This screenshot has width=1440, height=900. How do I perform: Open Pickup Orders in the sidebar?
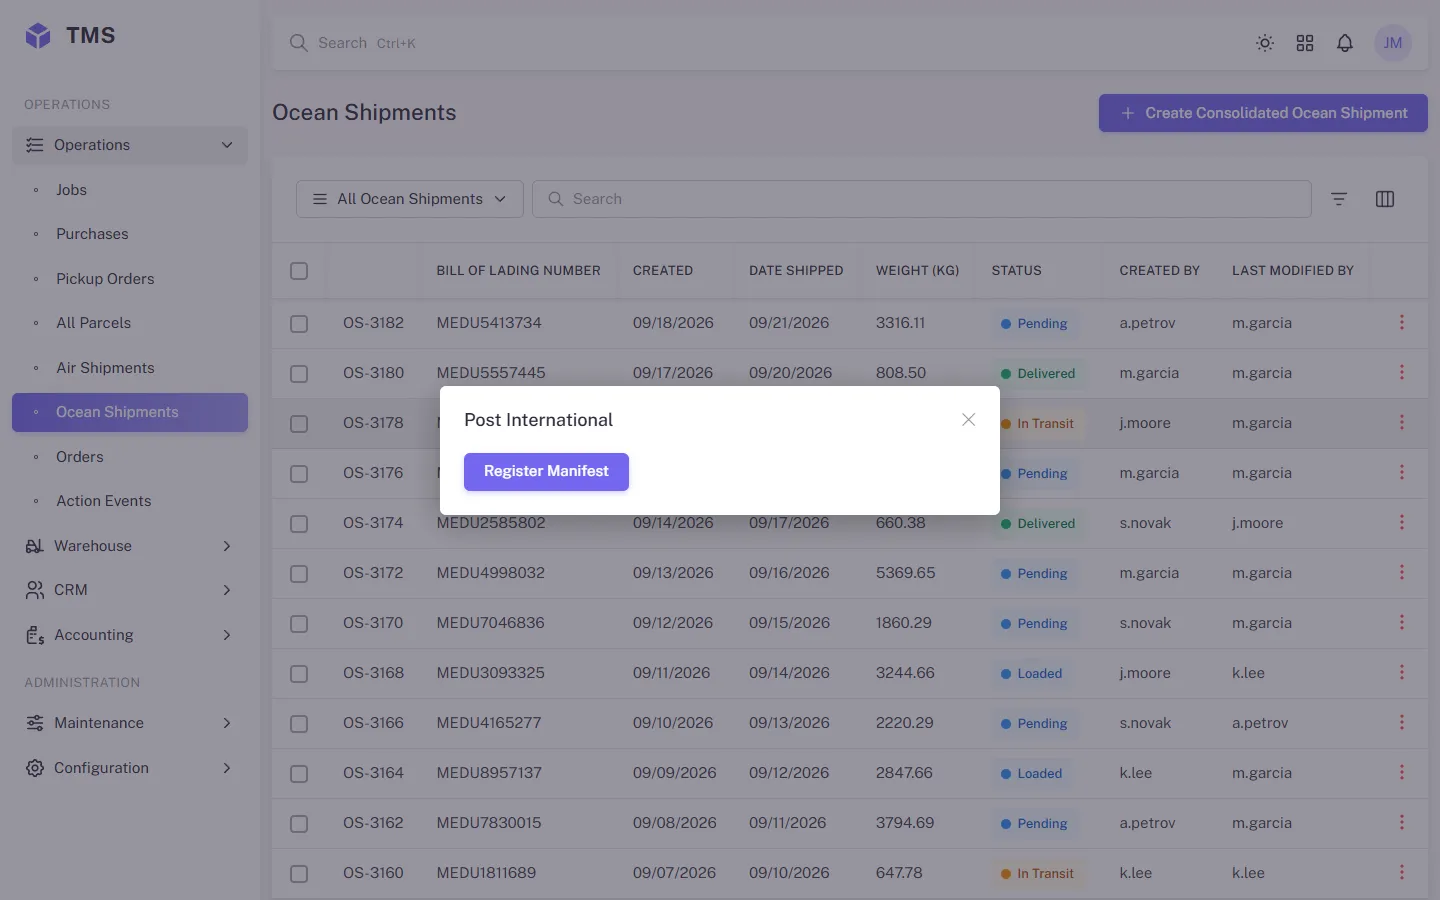pos(130,279)
